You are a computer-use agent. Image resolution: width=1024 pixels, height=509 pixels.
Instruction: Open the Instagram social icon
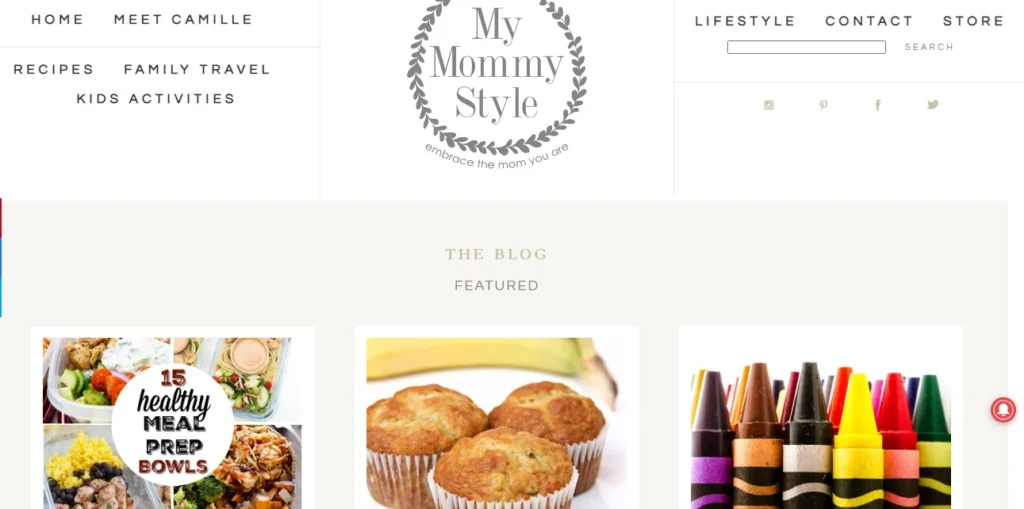(x=769, y=105)
